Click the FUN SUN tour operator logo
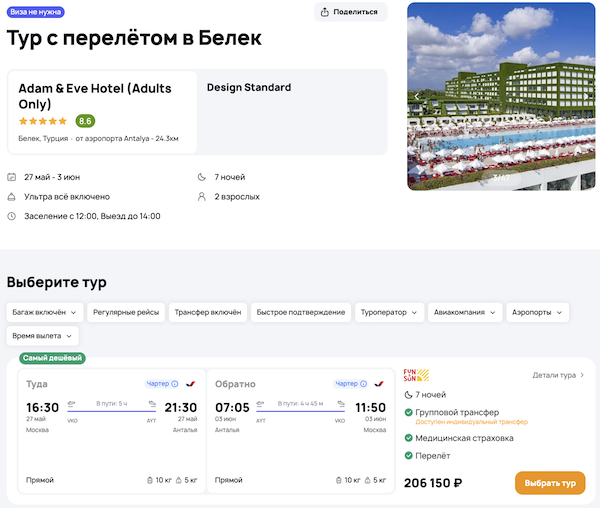Image resolution: width=600 pixels, height=508 pixels. click(x=415, y=376)
